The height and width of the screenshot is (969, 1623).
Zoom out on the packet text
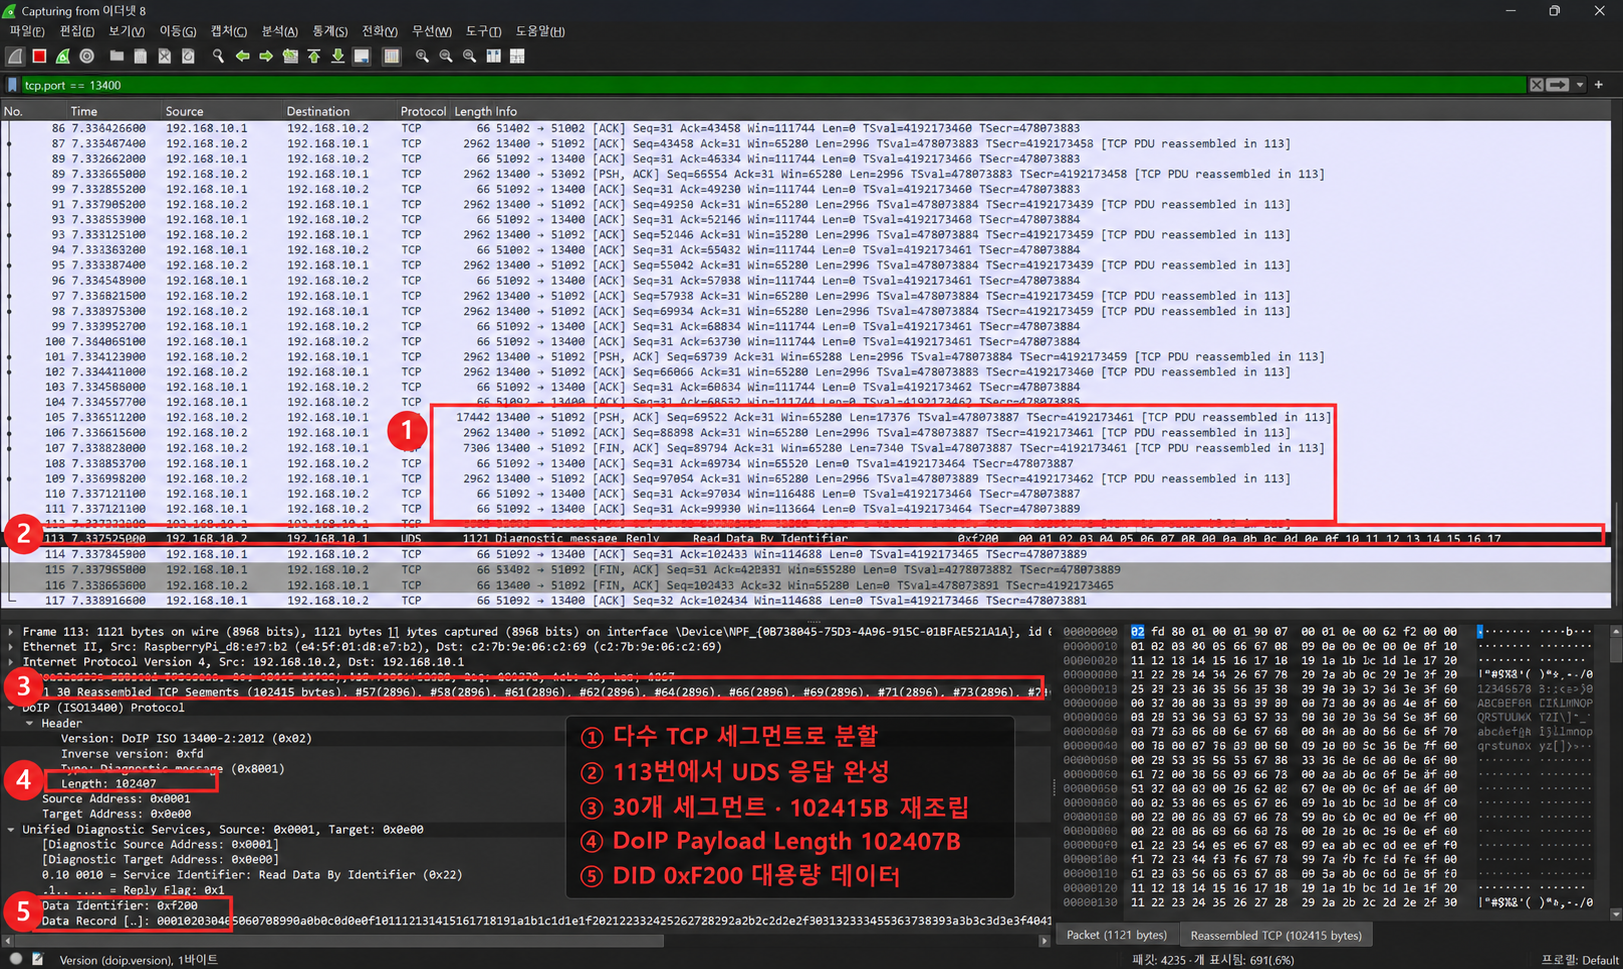click(446, 57)
